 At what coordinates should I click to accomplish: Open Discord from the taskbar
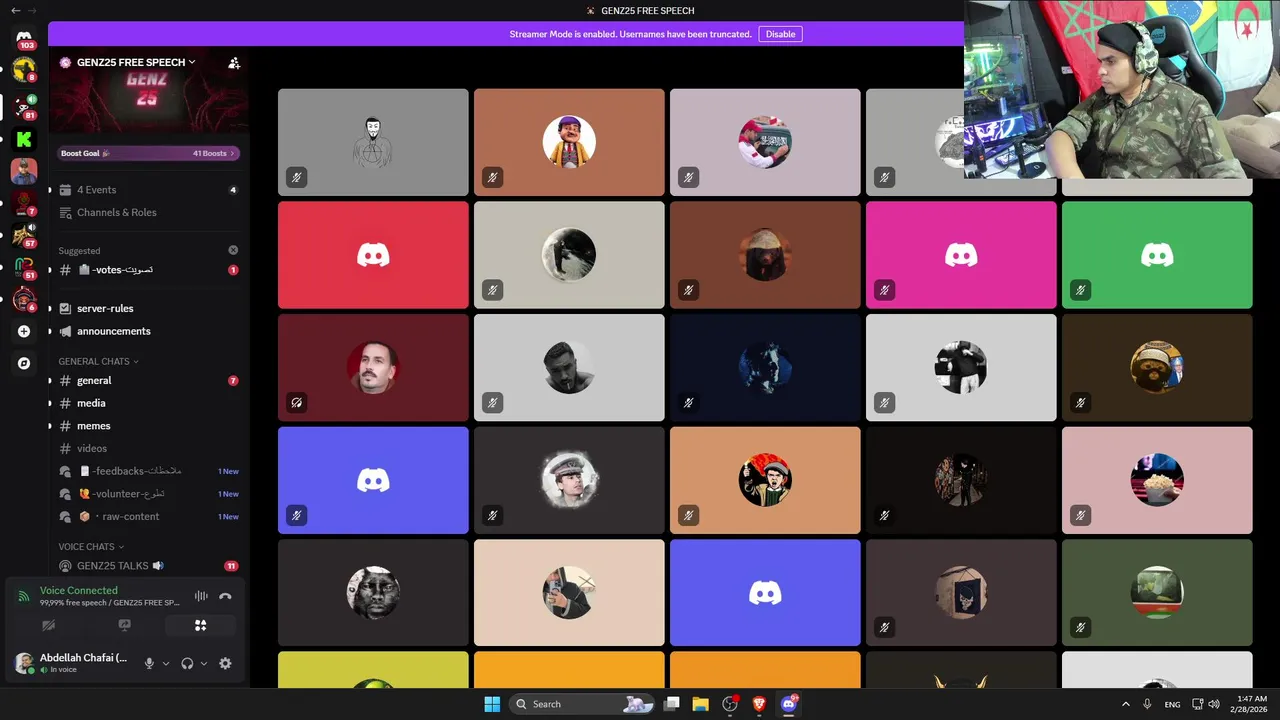[788, 704]
